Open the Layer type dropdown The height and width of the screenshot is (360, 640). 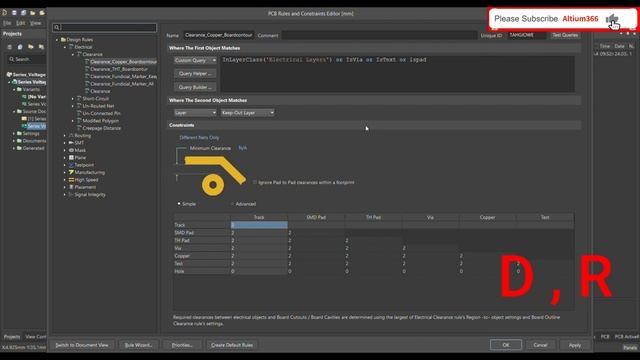point(195,113)
